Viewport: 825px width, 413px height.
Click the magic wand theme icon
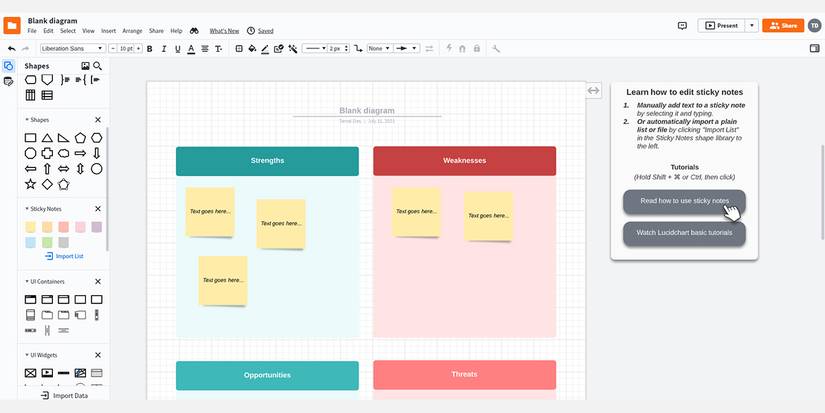point(293,48)
